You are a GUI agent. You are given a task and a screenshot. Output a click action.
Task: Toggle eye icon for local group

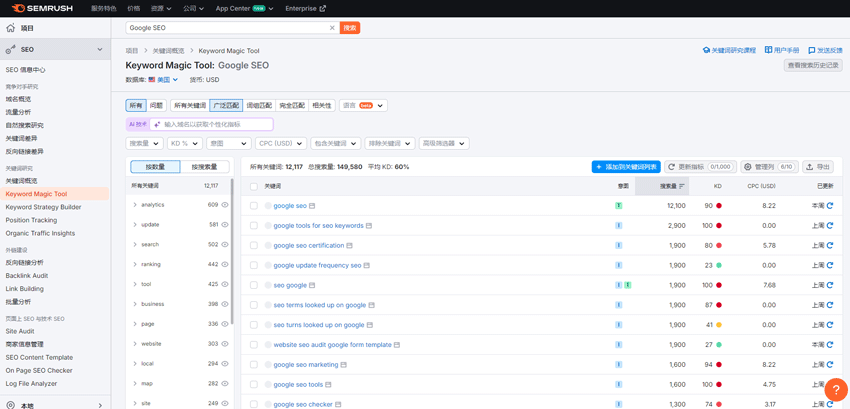click(x=224, y=363)
